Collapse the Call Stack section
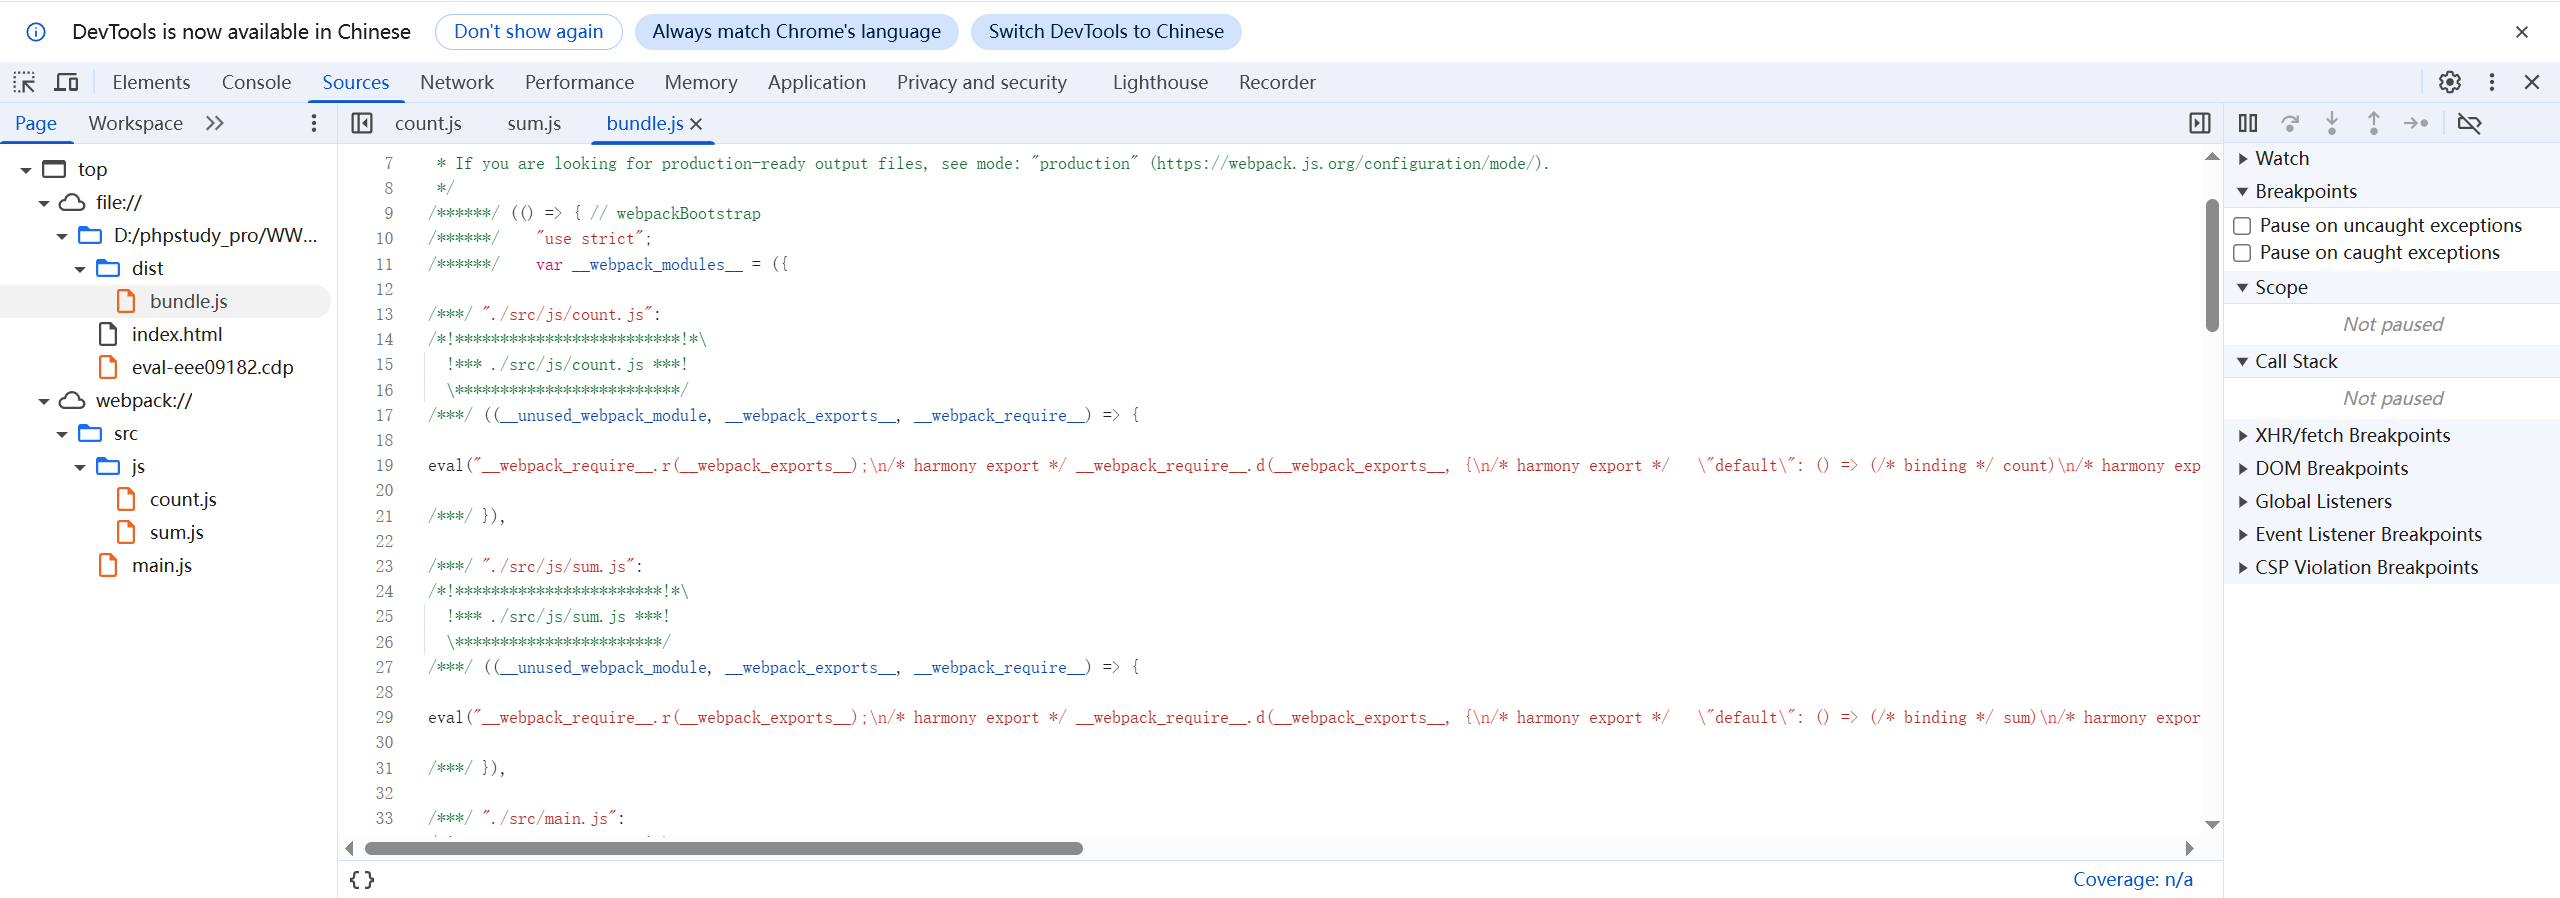Screen dimensions: 2560x898 (x=2243, y=362)
